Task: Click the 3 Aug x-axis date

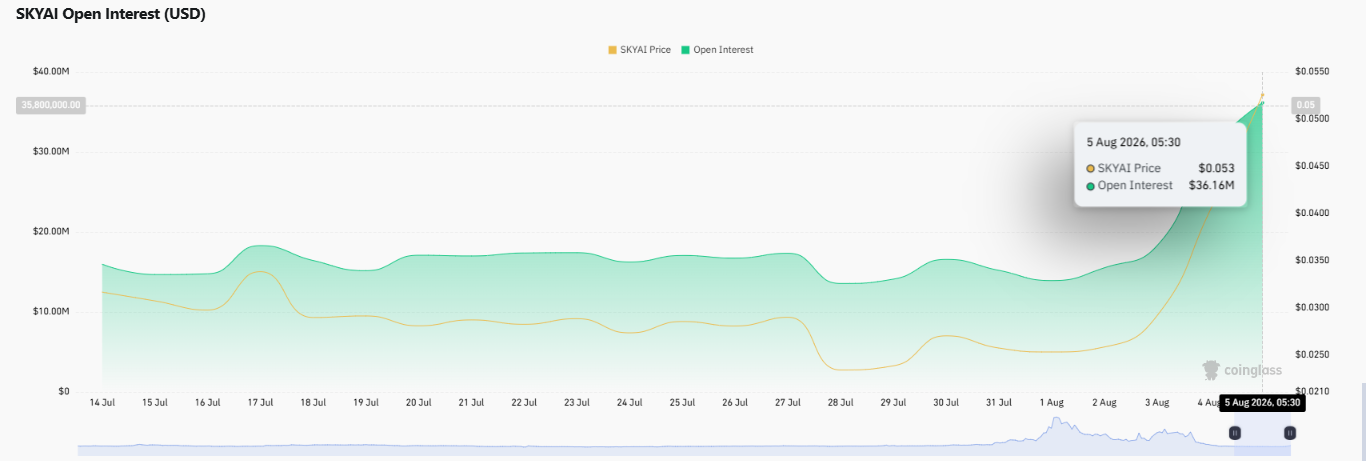Action: click(x=1157, y=402)
